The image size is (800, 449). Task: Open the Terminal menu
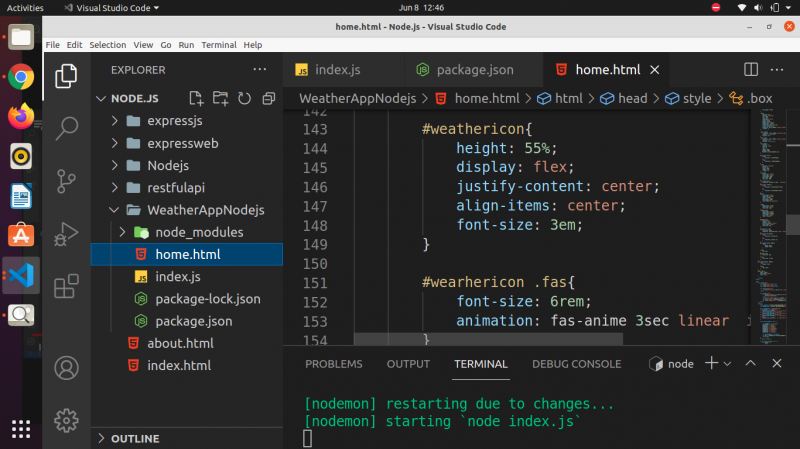click(x=219, y=45)
